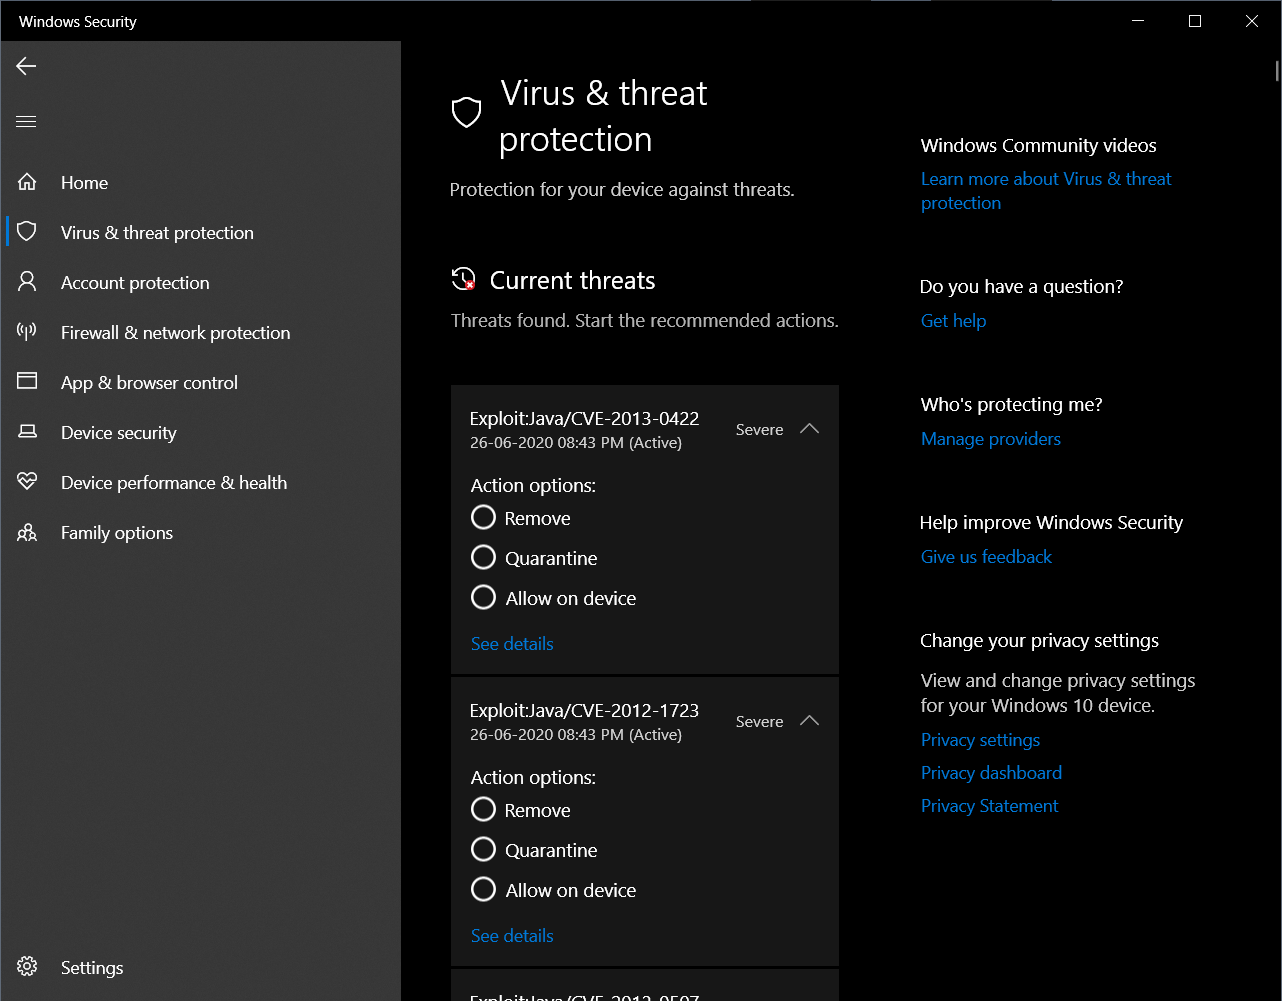Minimize the Windows Security window
1282x1001 pixels.
click(1137, 21)
